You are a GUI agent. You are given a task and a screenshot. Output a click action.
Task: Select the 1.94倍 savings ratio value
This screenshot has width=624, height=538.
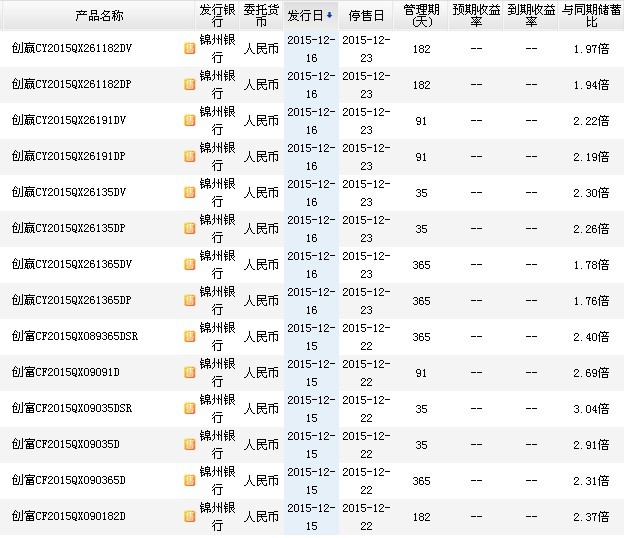click(591, 85)
